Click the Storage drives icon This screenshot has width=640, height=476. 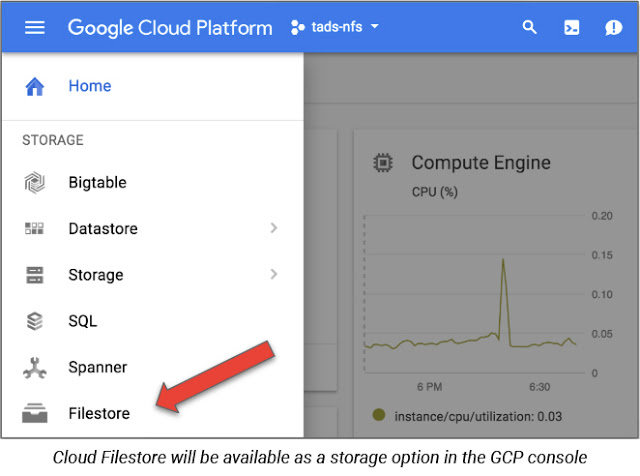[35, 275]
